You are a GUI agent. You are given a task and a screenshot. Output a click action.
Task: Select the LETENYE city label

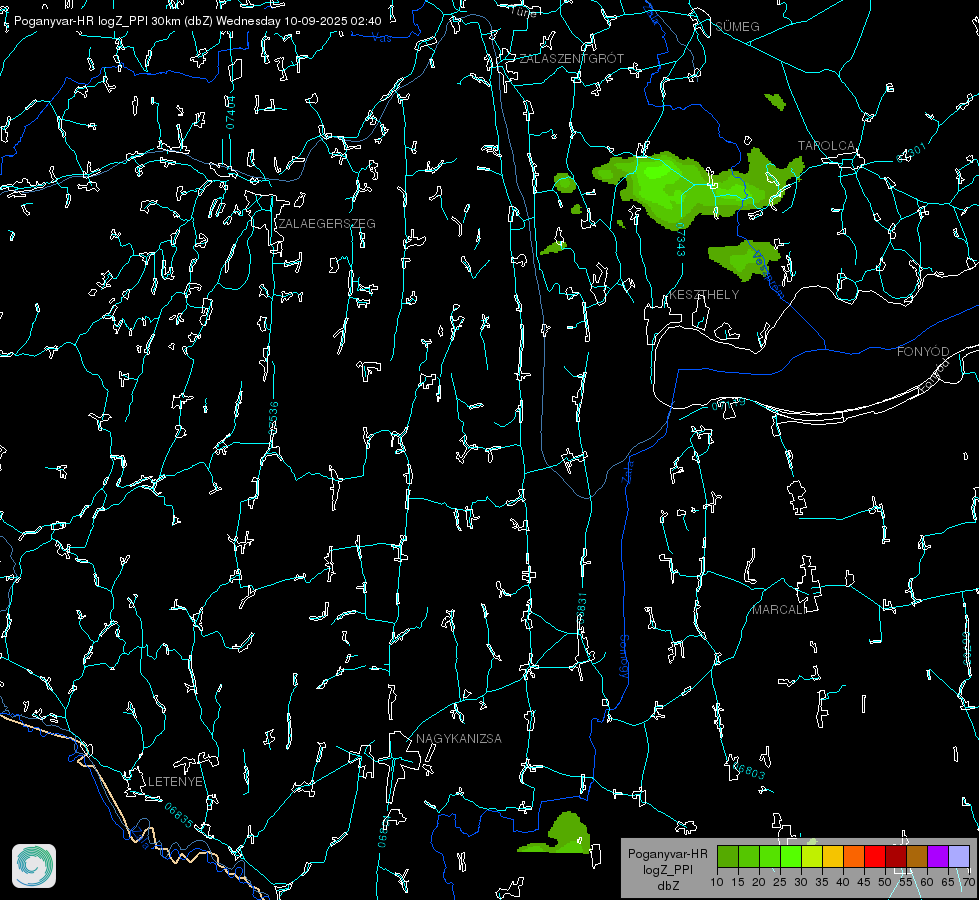point(175,782)
